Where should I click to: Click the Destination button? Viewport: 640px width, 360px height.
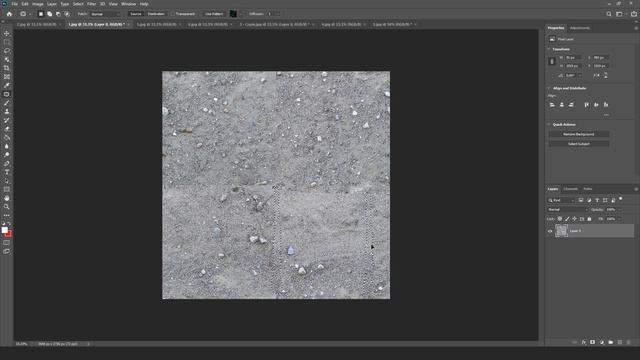click(x=156, y=14)
